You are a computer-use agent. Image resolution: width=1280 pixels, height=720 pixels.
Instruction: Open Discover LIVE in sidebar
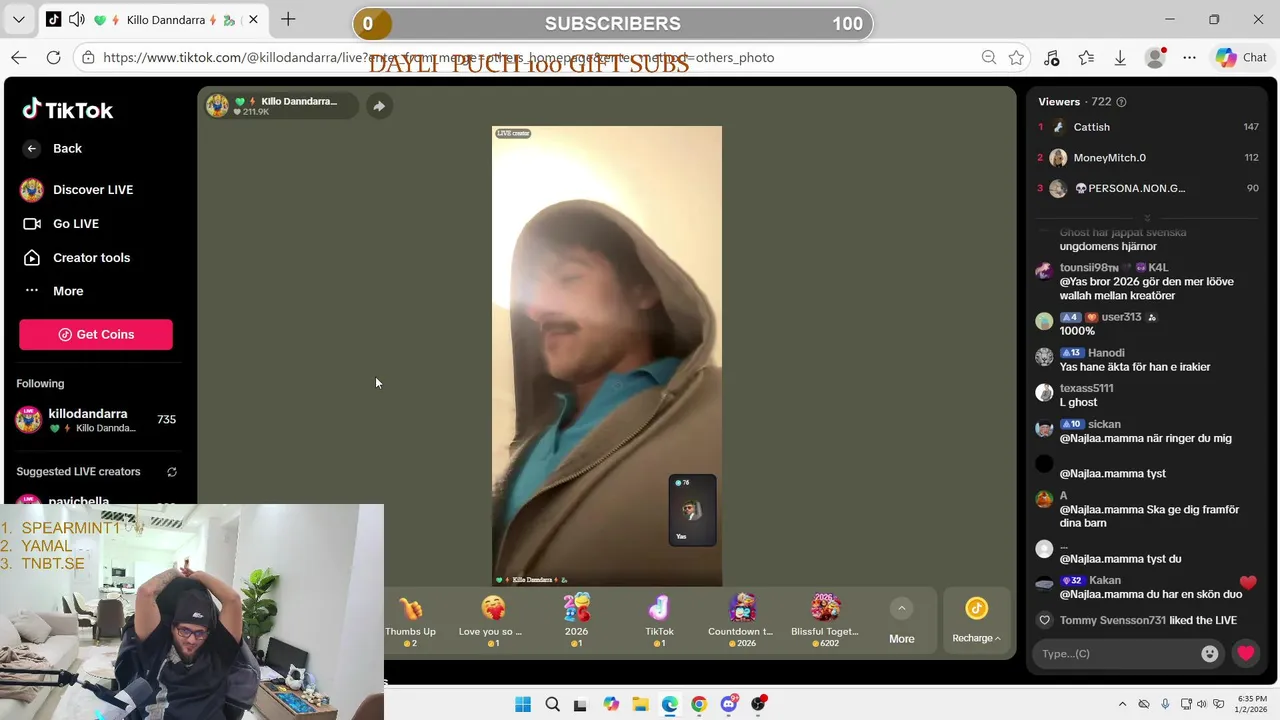[x=77, y=190]
